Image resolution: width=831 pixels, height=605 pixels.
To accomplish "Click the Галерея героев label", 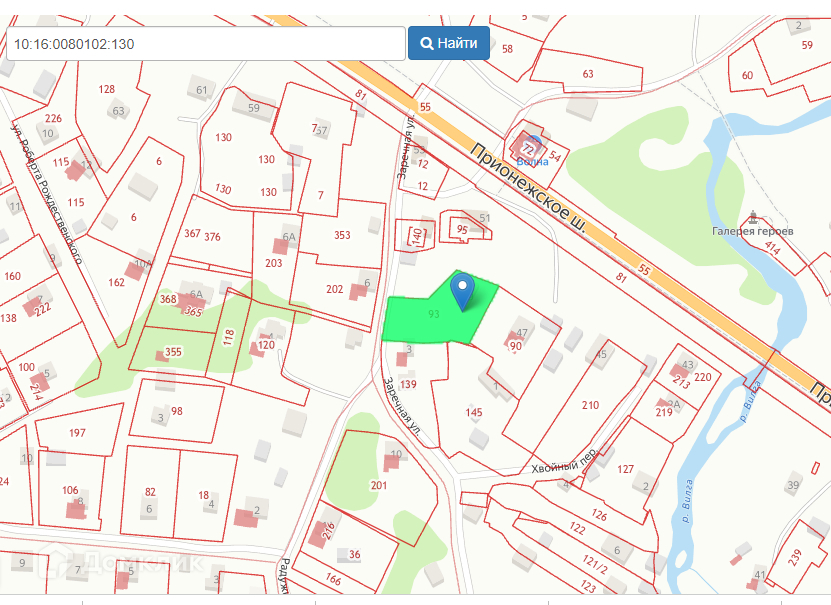I will tap(753, 231).
